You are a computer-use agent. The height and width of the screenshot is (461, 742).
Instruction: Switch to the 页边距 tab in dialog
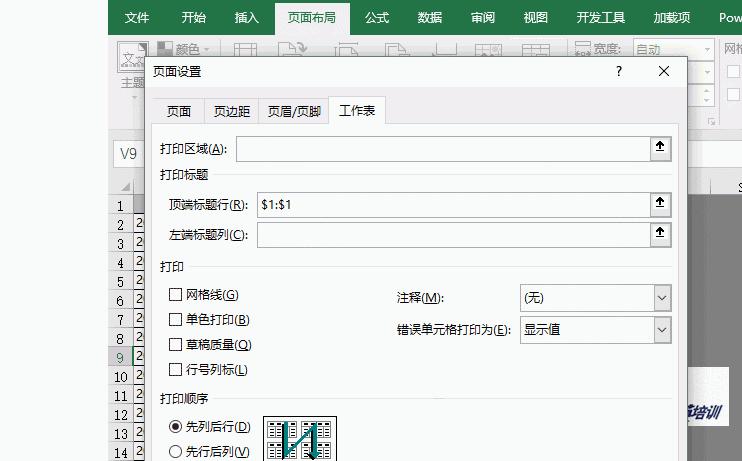[x=231, y=112]
